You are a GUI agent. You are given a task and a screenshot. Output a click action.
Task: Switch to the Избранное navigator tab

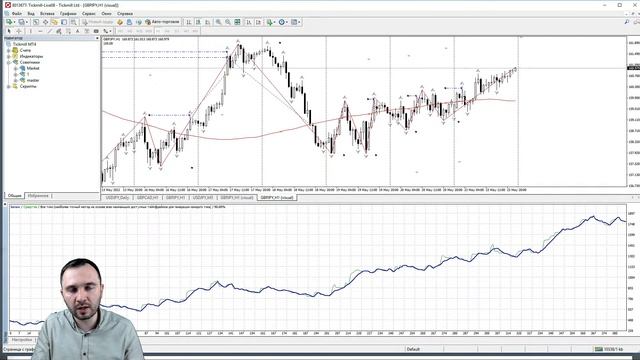pos(38,196)
